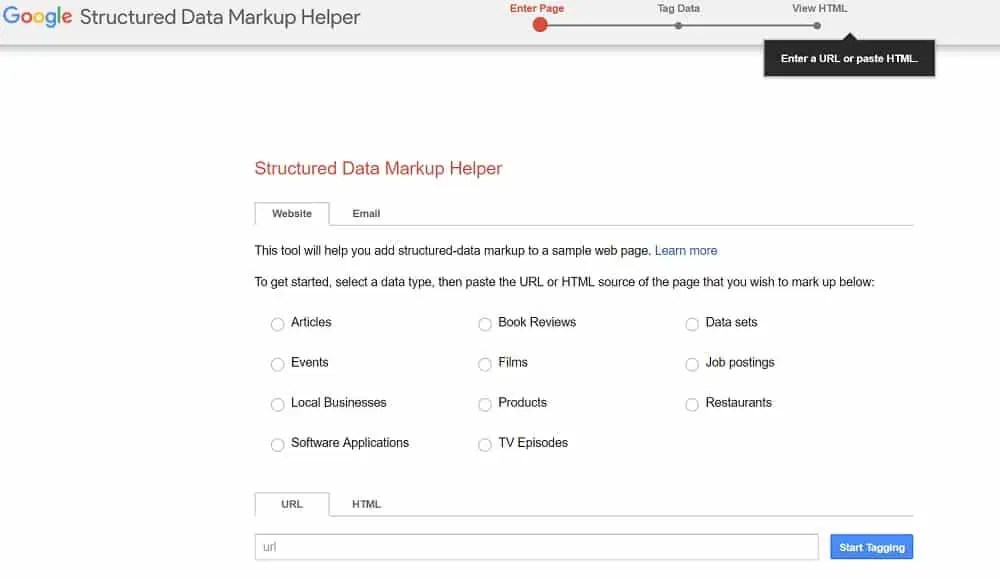Click the View HTML step marker

(x=817, y=26)
